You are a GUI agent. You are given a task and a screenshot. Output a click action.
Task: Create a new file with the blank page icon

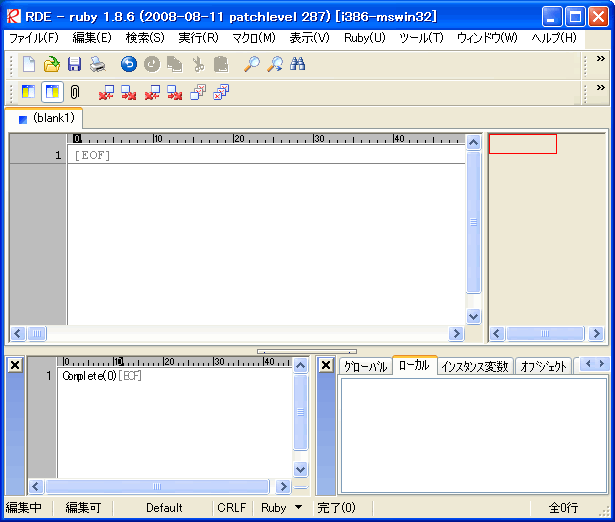29,64
